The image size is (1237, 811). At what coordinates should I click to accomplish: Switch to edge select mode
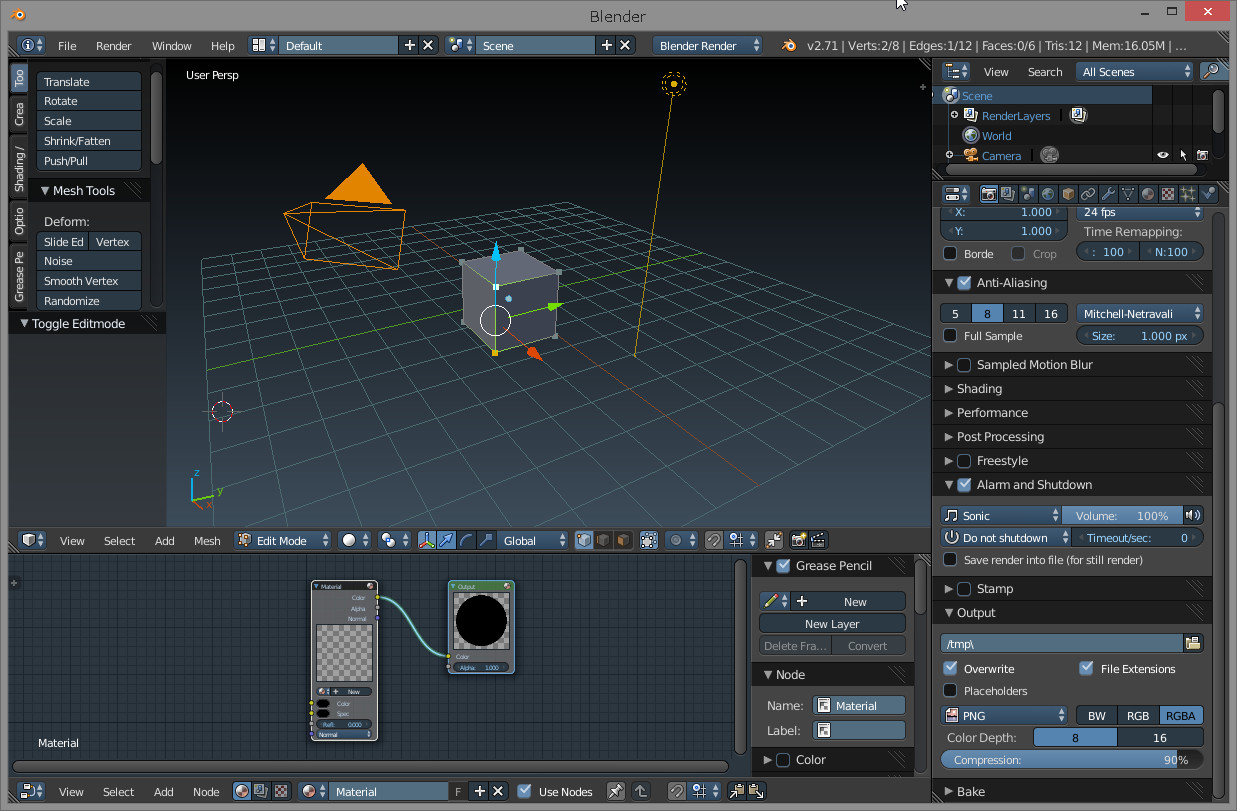604,540
